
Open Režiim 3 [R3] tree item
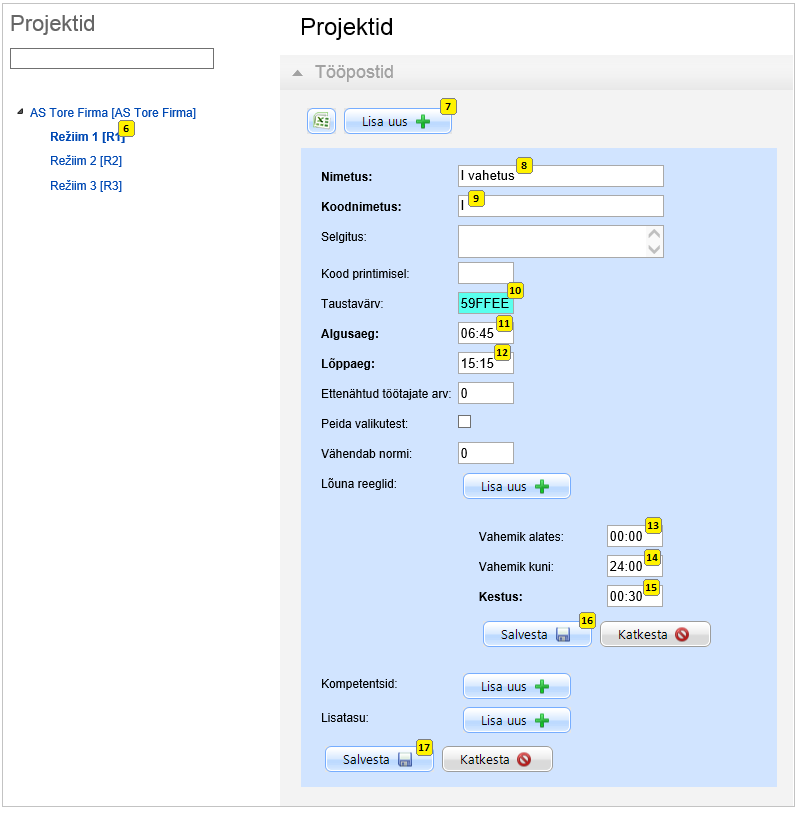click(x=86, y=186)
